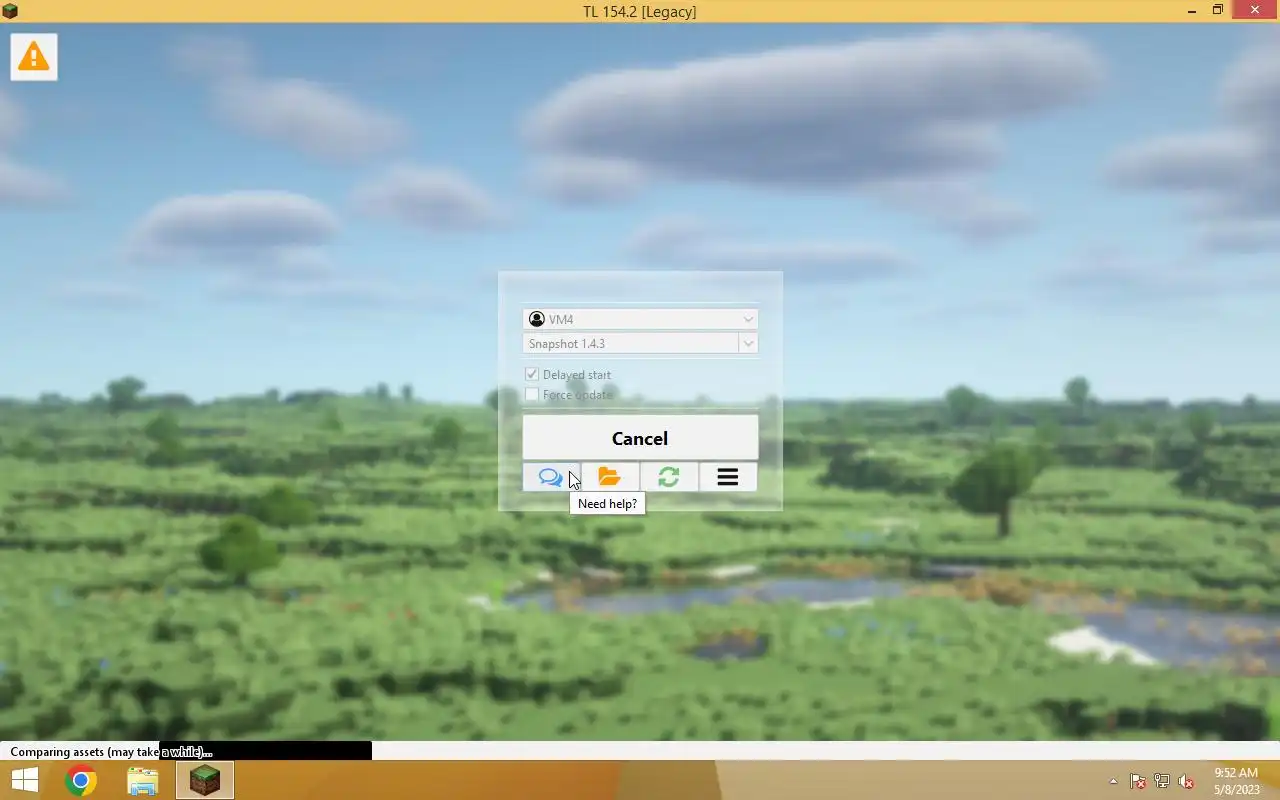This screenshot has width=1280, height=800.
Task: Select the Minecraft block taskbar icon
Action: 205,780
